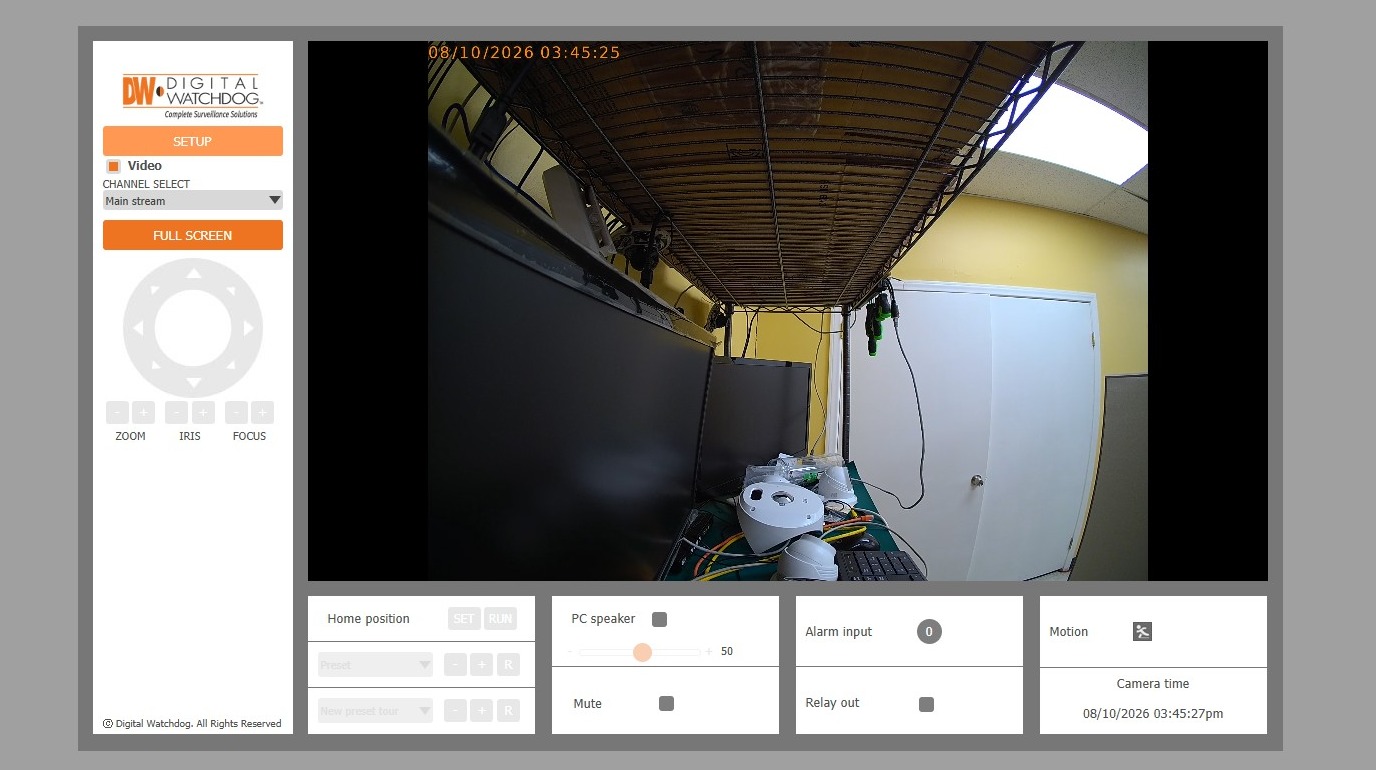Click R button beside New preset tour
The height and width of the screenshot is (770, 1376).
[508, 711]
